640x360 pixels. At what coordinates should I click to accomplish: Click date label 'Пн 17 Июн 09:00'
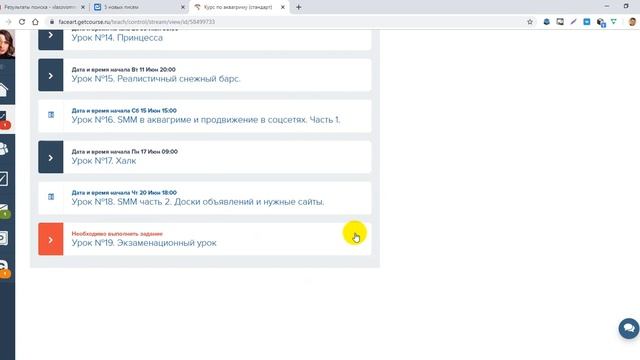click(x=154, y=151)
